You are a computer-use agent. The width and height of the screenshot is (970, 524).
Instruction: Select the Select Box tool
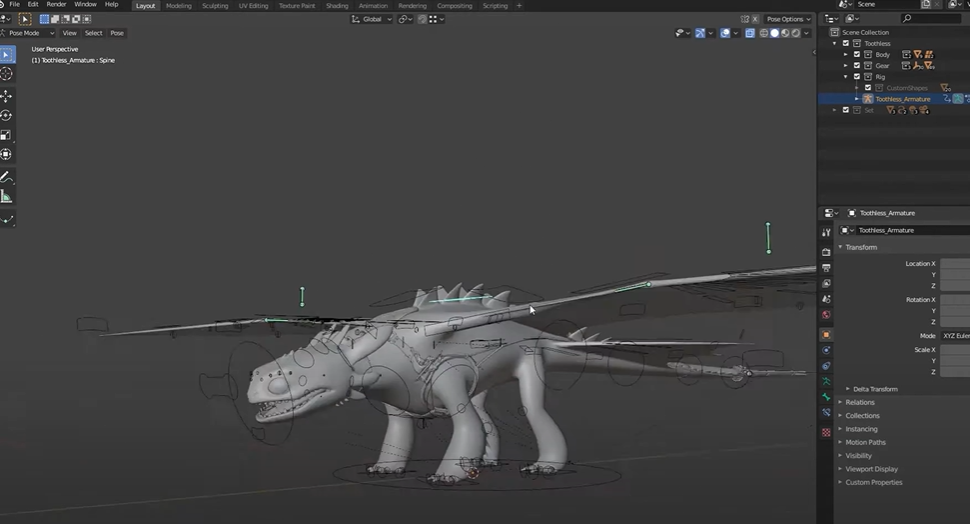[x=7, y=54]
